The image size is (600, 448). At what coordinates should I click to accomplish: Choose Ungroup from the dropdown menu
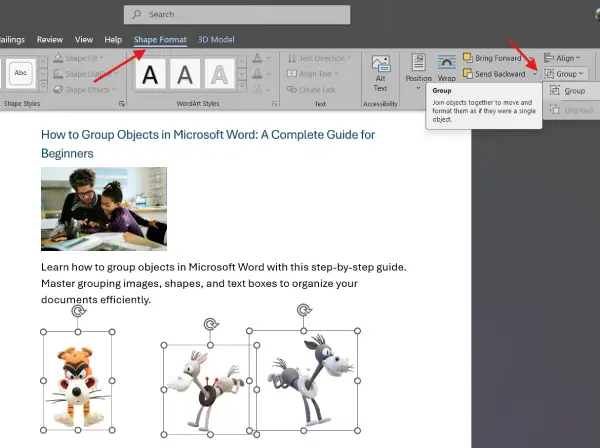(x=571, y=110)
